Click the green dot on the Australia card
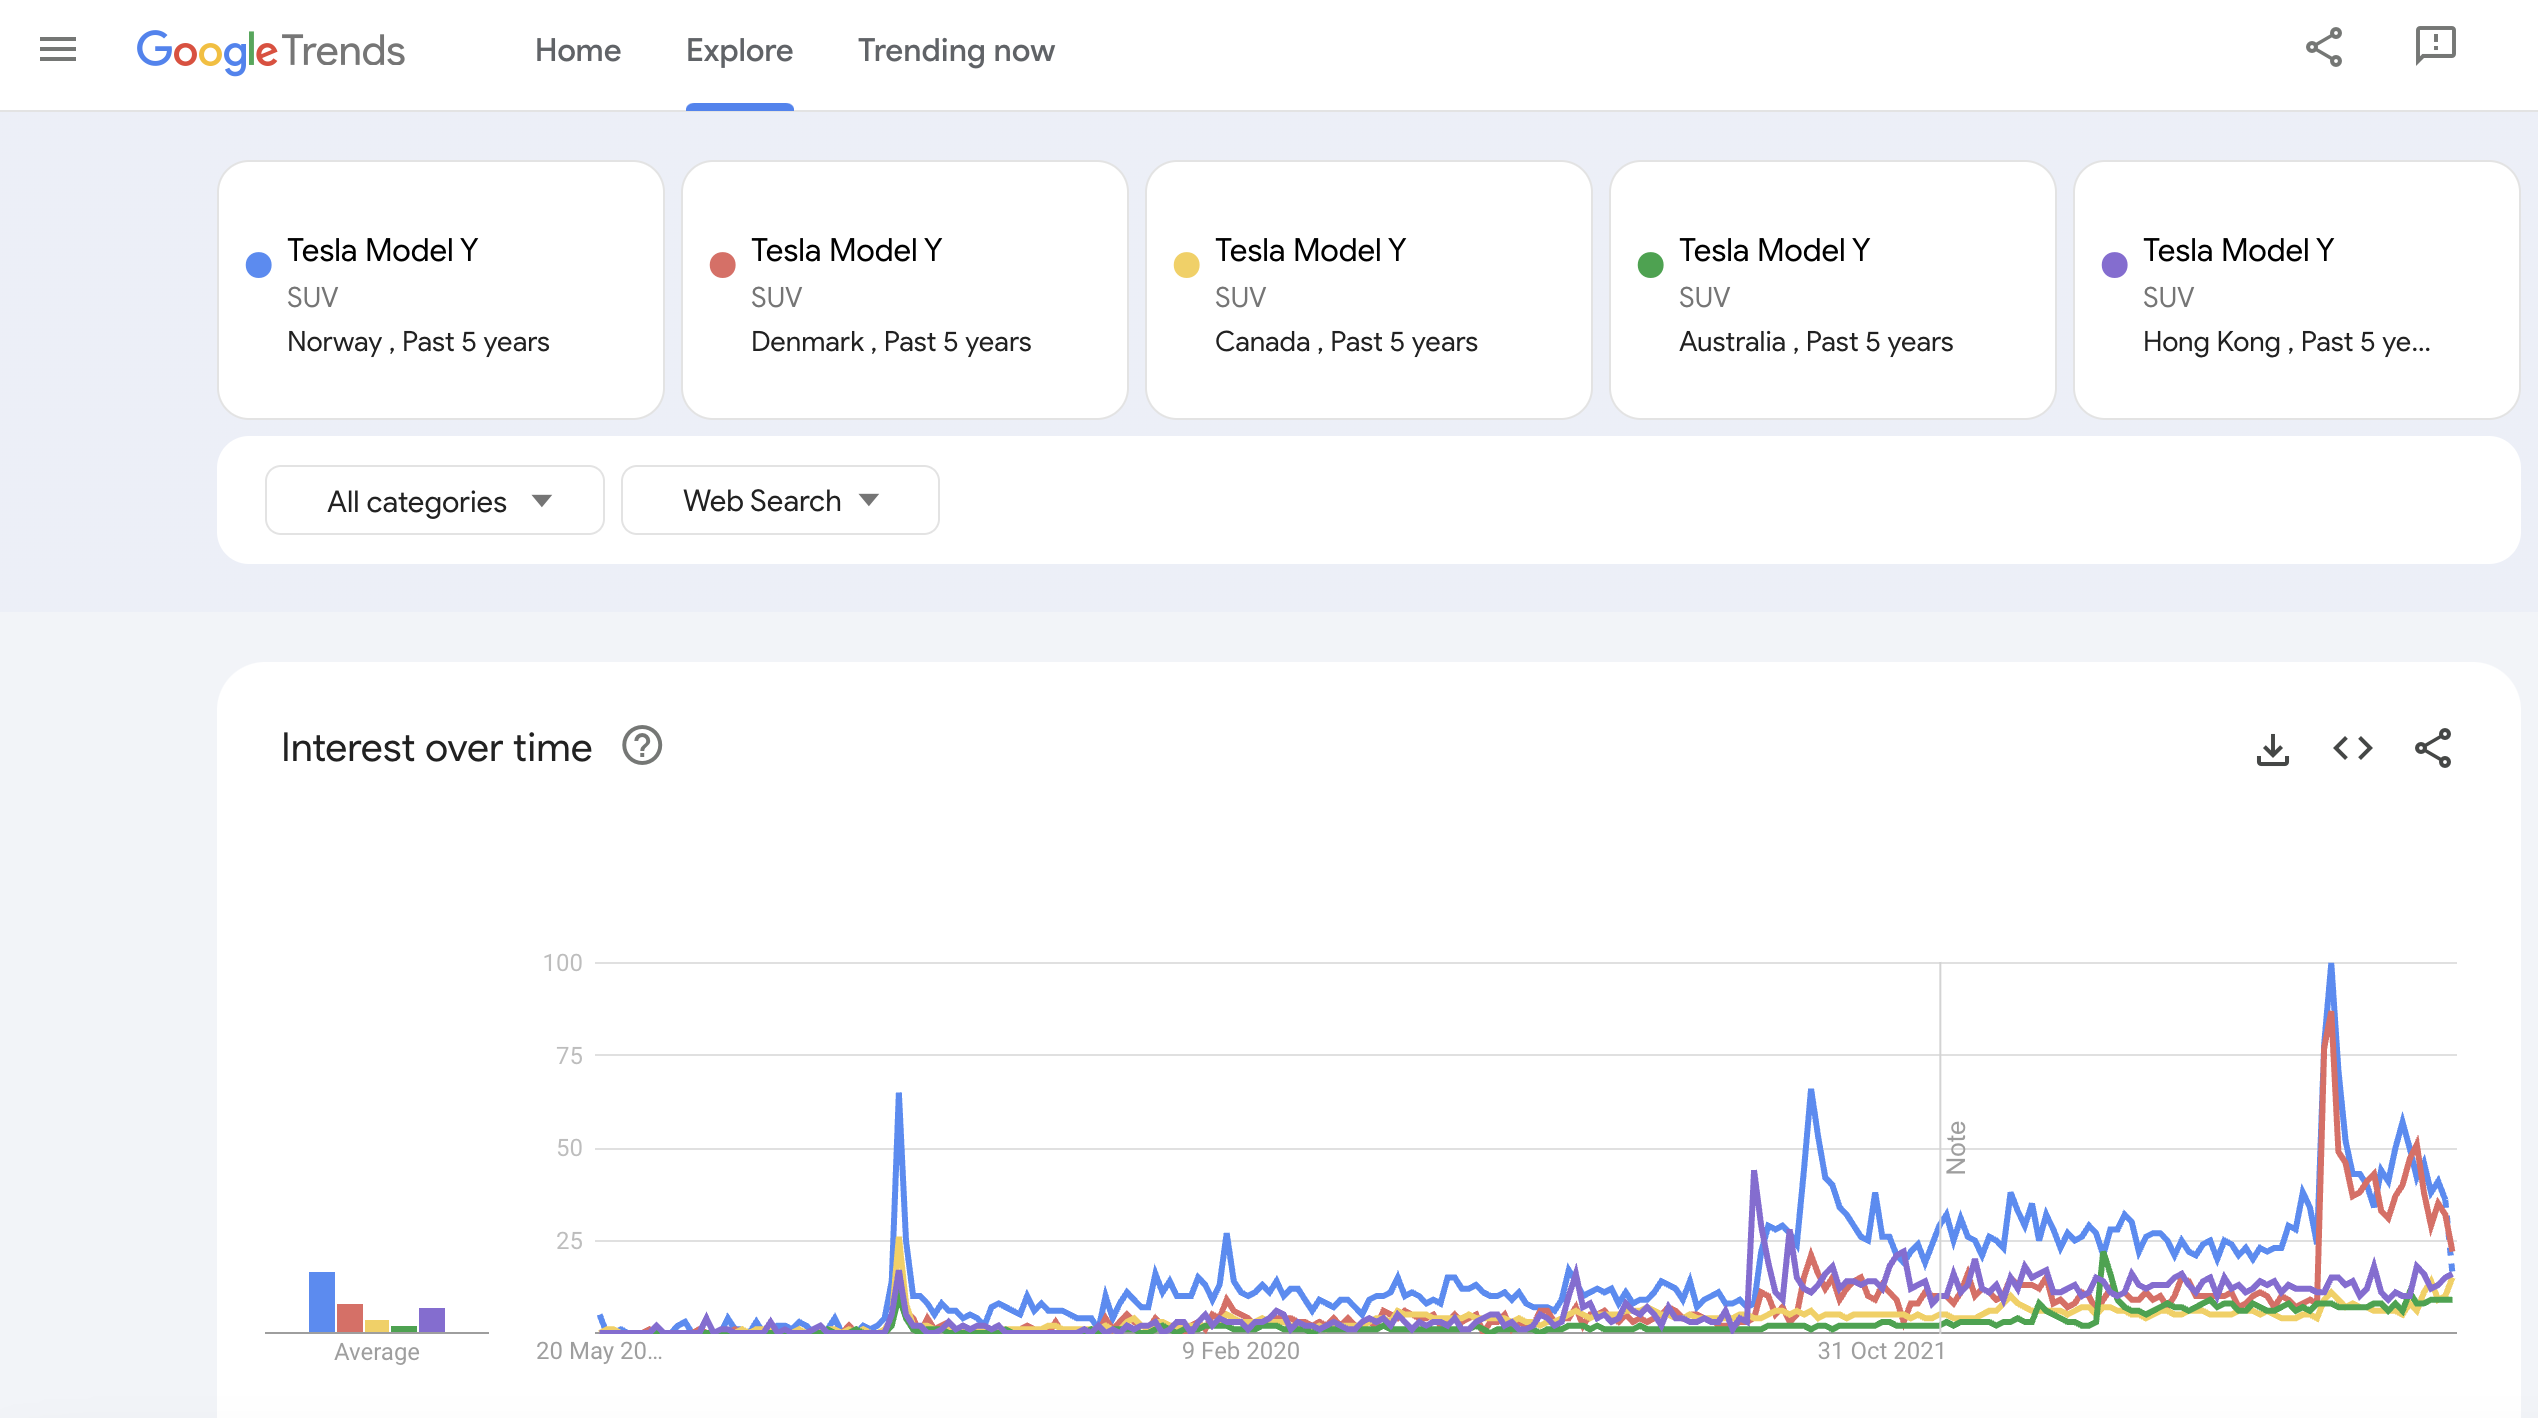The width and height of the screenshot is (2538, 1418). (1650, 263)
